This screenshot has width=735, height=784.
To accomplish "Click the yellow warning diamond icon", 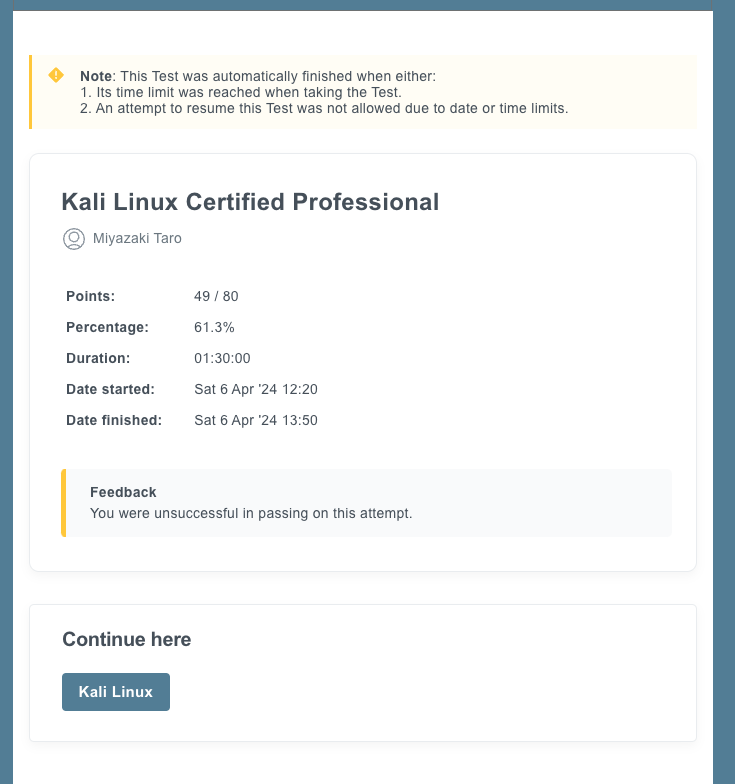I will [x=56, y=76].
